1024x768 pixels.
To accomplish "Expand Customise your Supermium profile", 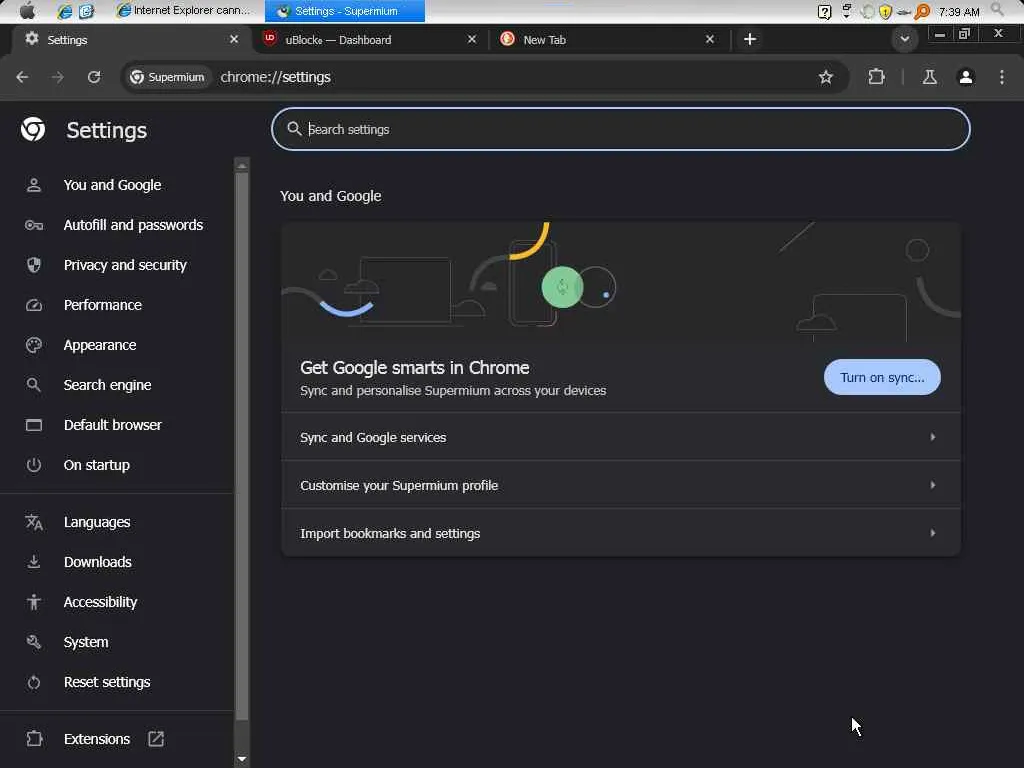I will (x=620, y=485).
